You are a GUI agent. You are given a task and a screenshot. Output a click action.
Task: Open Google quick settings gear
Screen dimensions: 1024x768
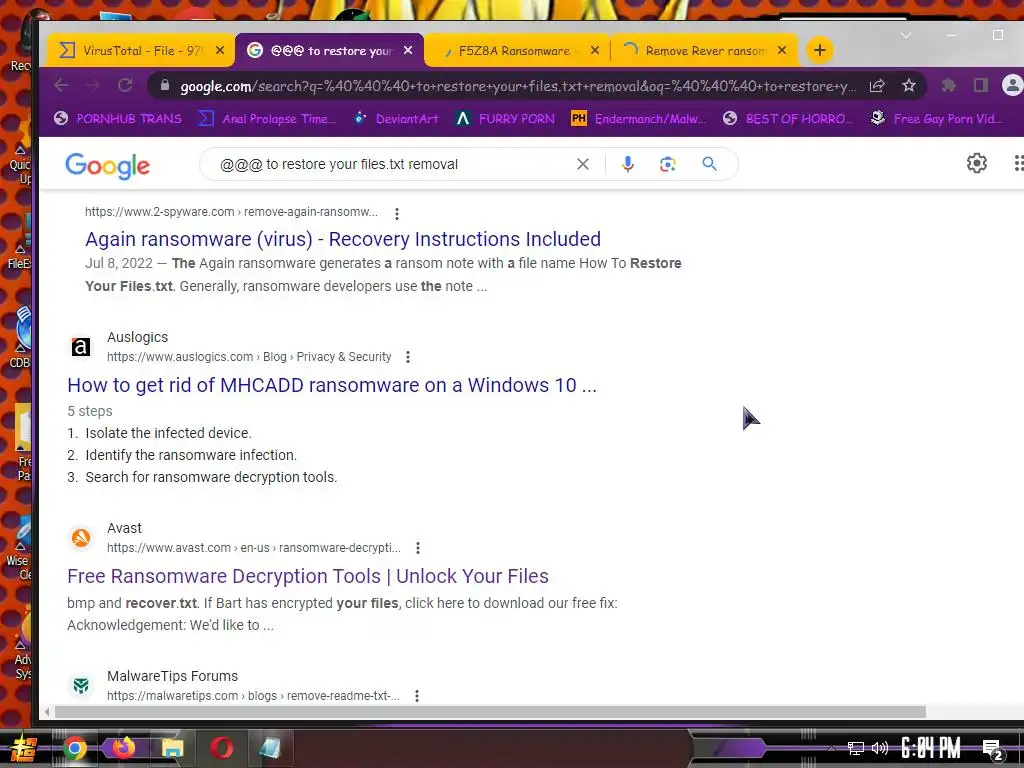point(976,163)
